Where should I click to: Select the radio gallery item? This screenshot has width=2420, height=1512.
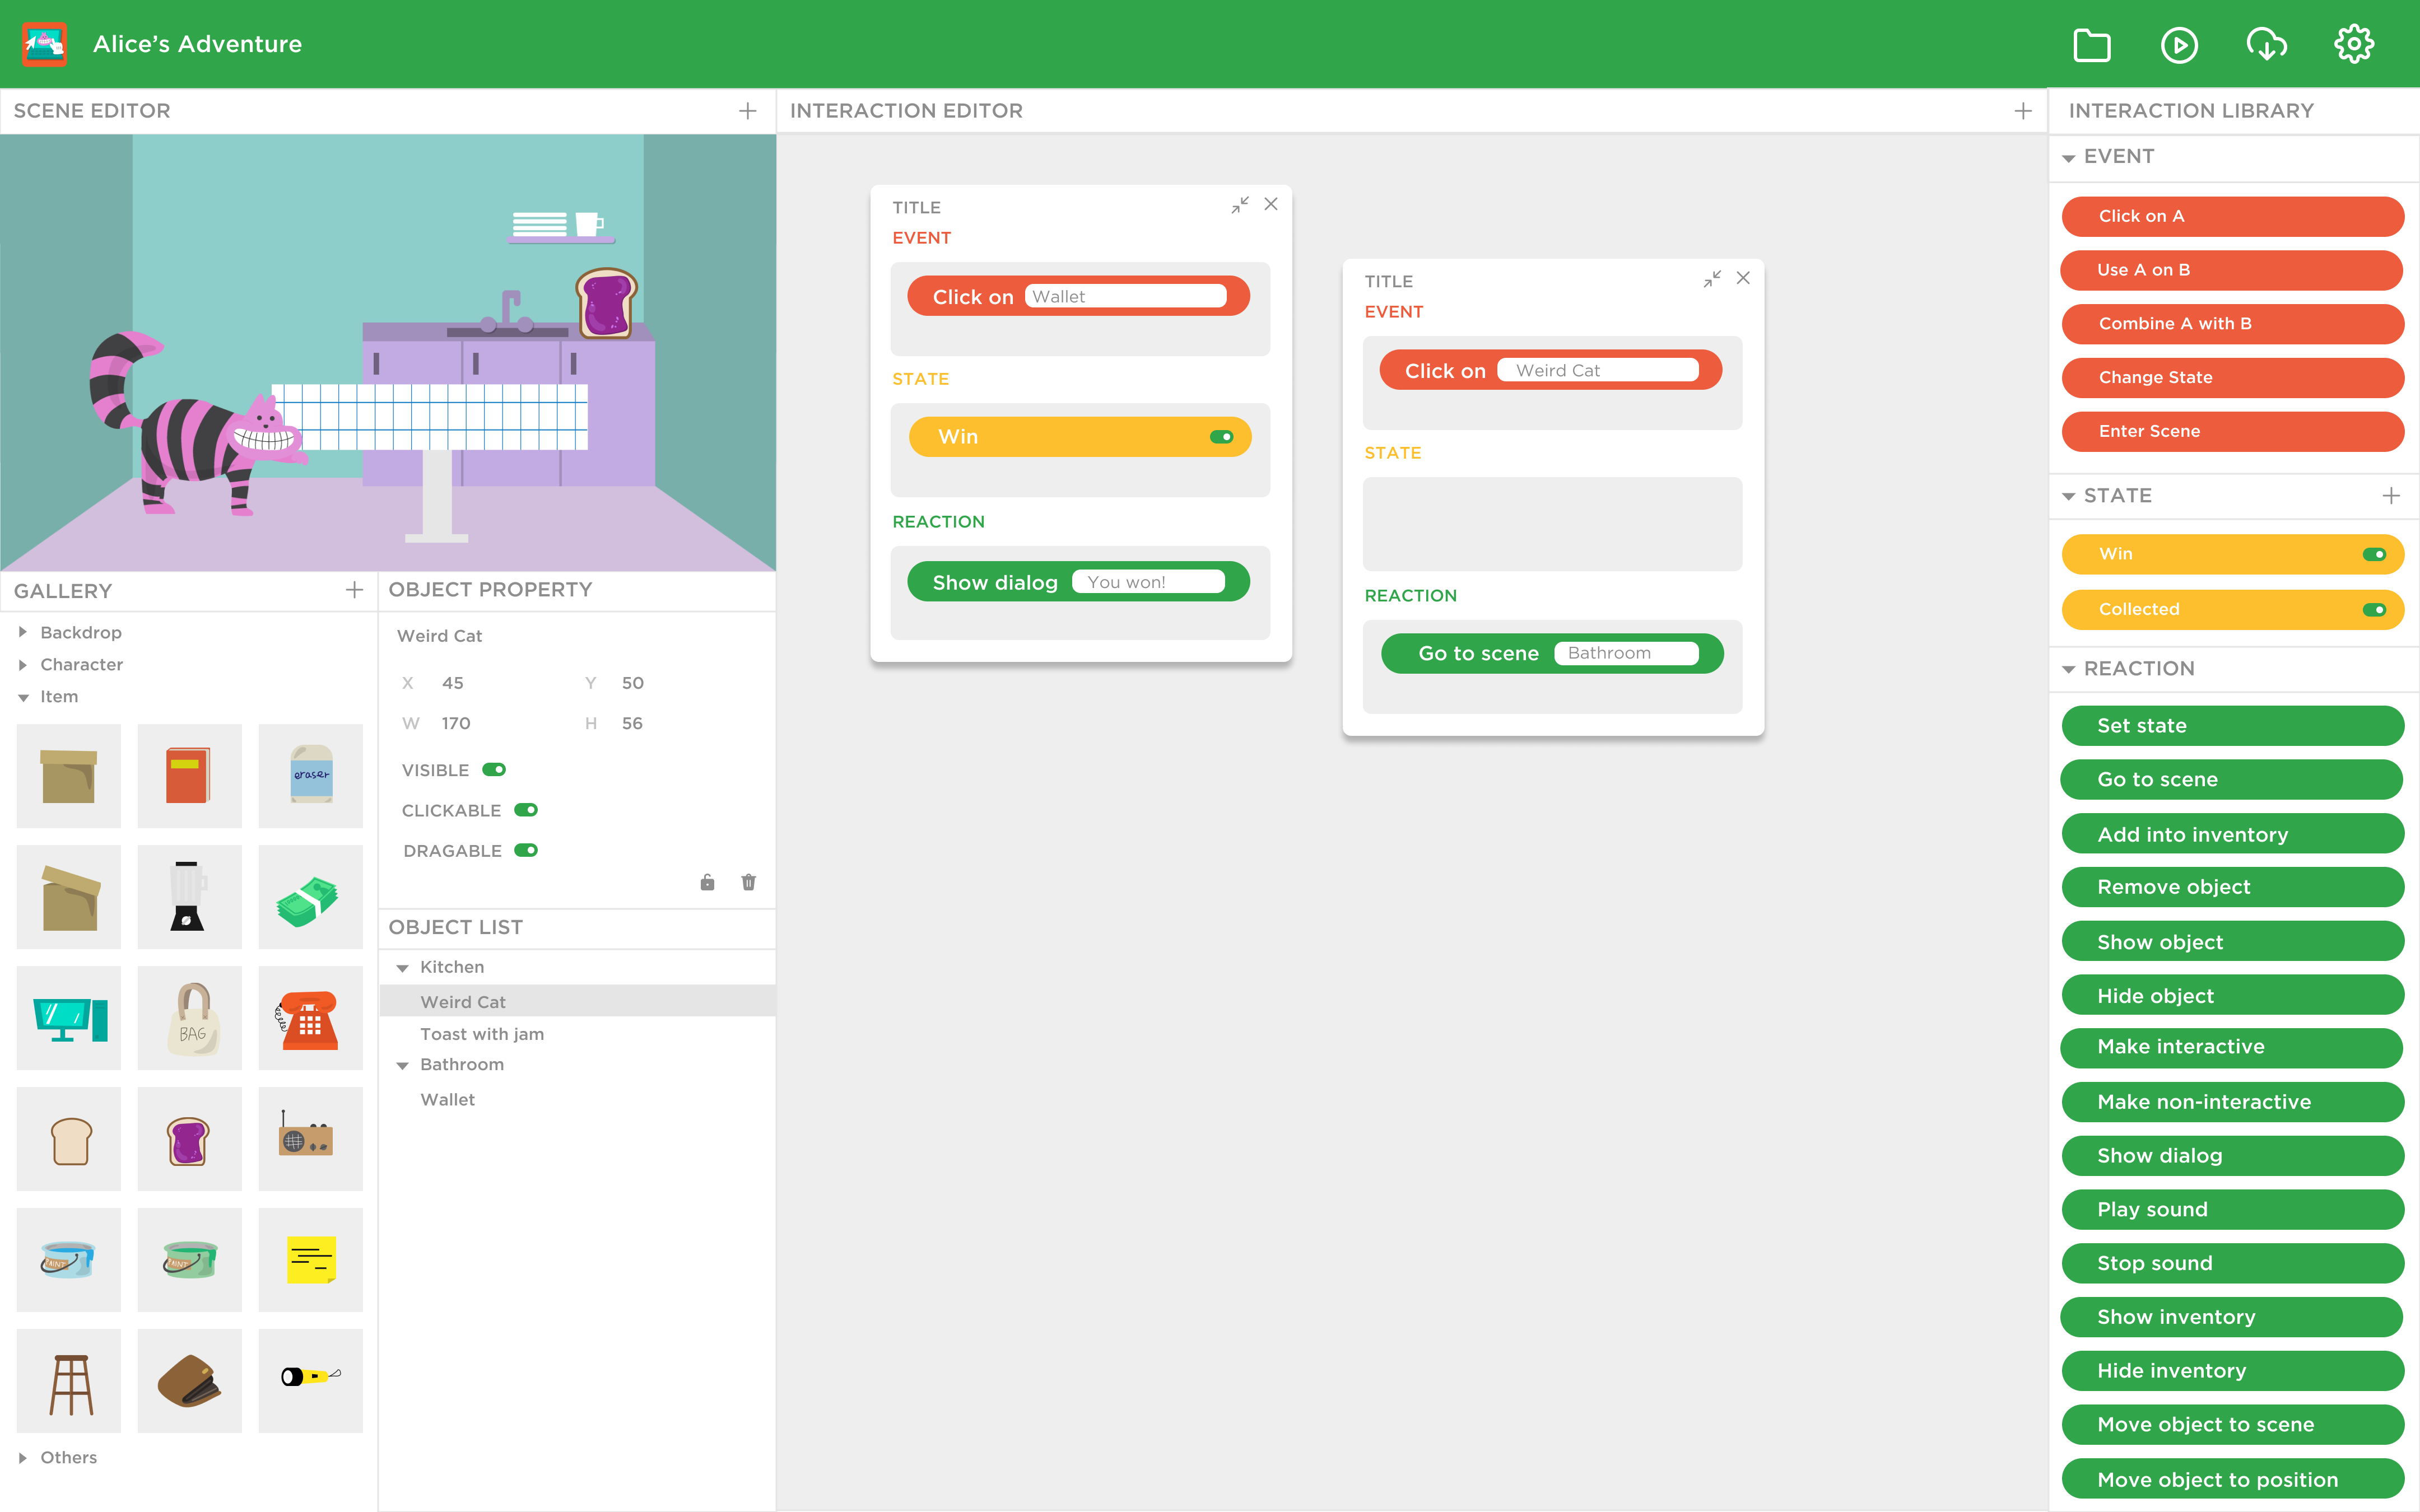point(311,1139)
